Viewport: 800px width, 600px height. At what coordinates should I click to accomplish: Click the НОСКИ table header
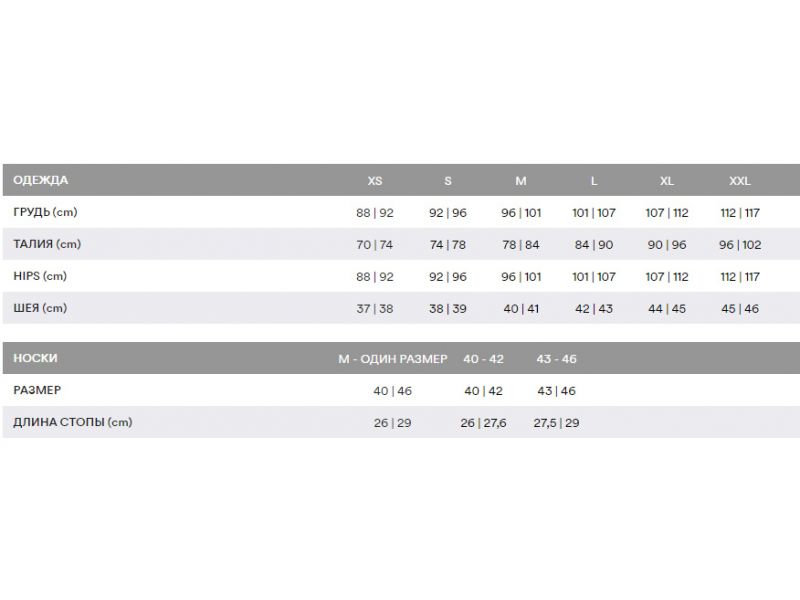36,358
